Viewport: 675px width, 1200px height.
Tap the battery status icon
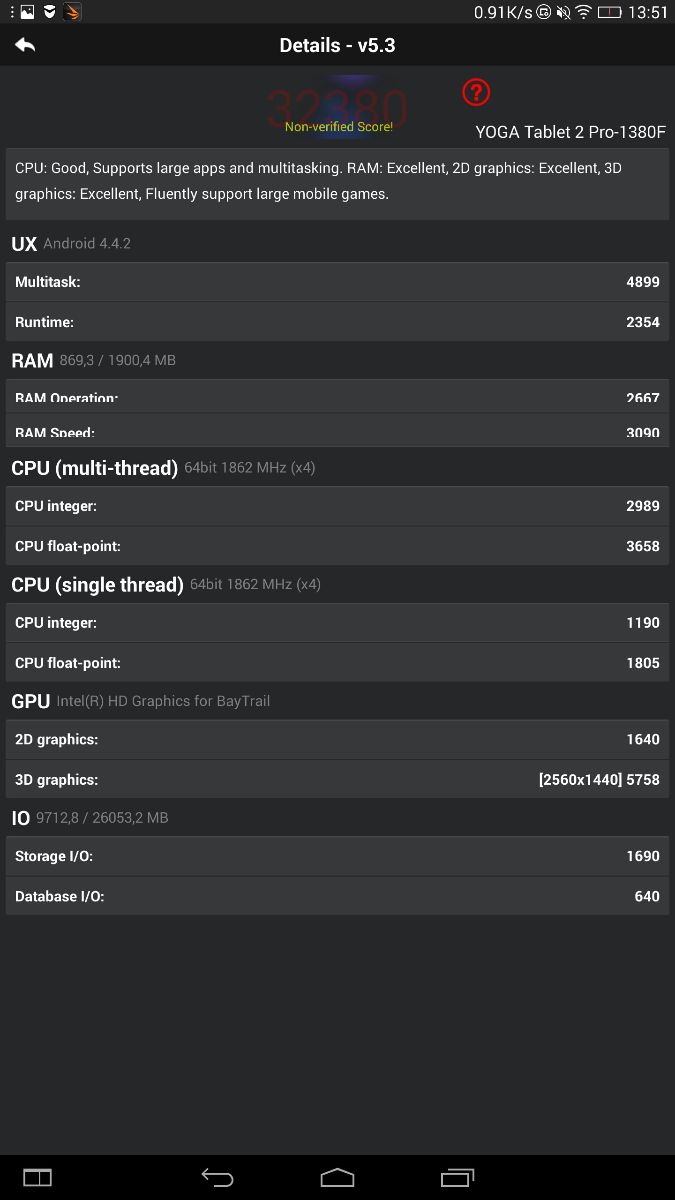608,12
